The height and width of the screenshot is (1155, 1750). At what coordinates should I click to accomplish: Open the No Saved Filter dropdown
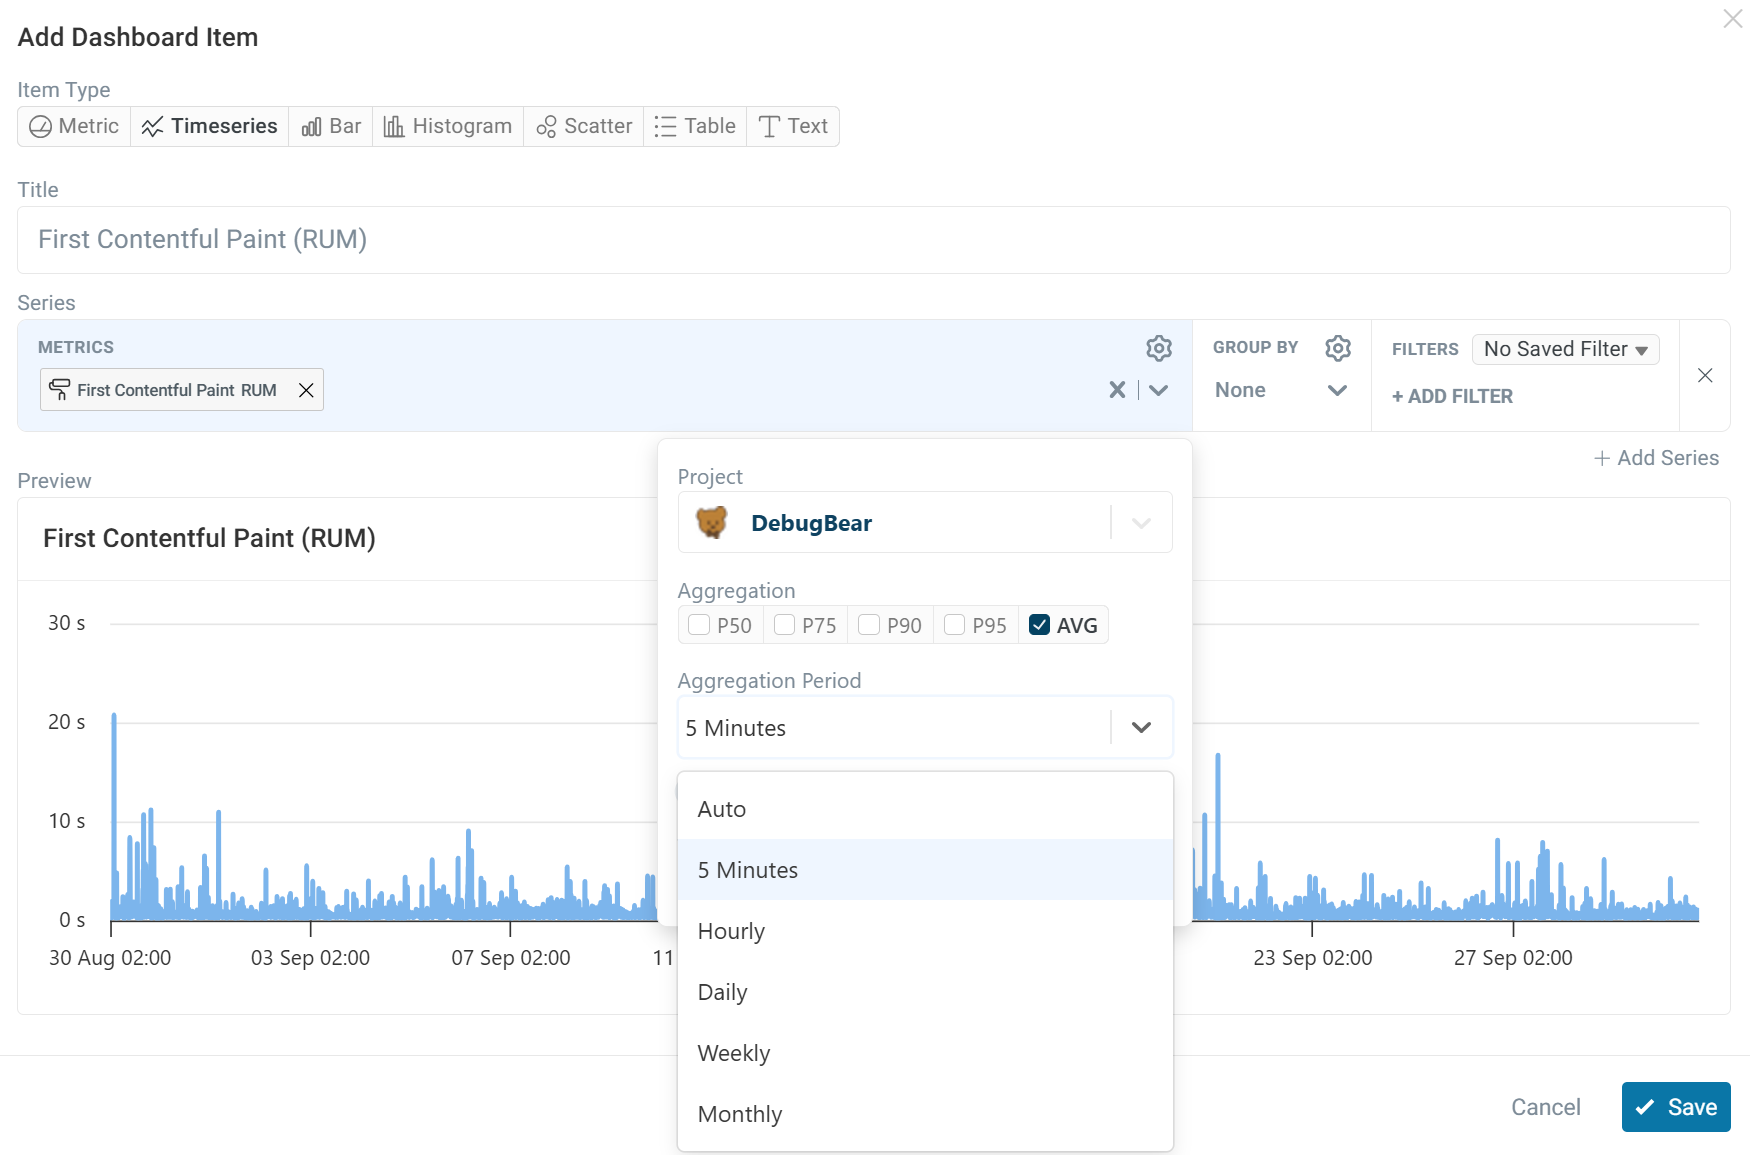[x=1566, y=349]
